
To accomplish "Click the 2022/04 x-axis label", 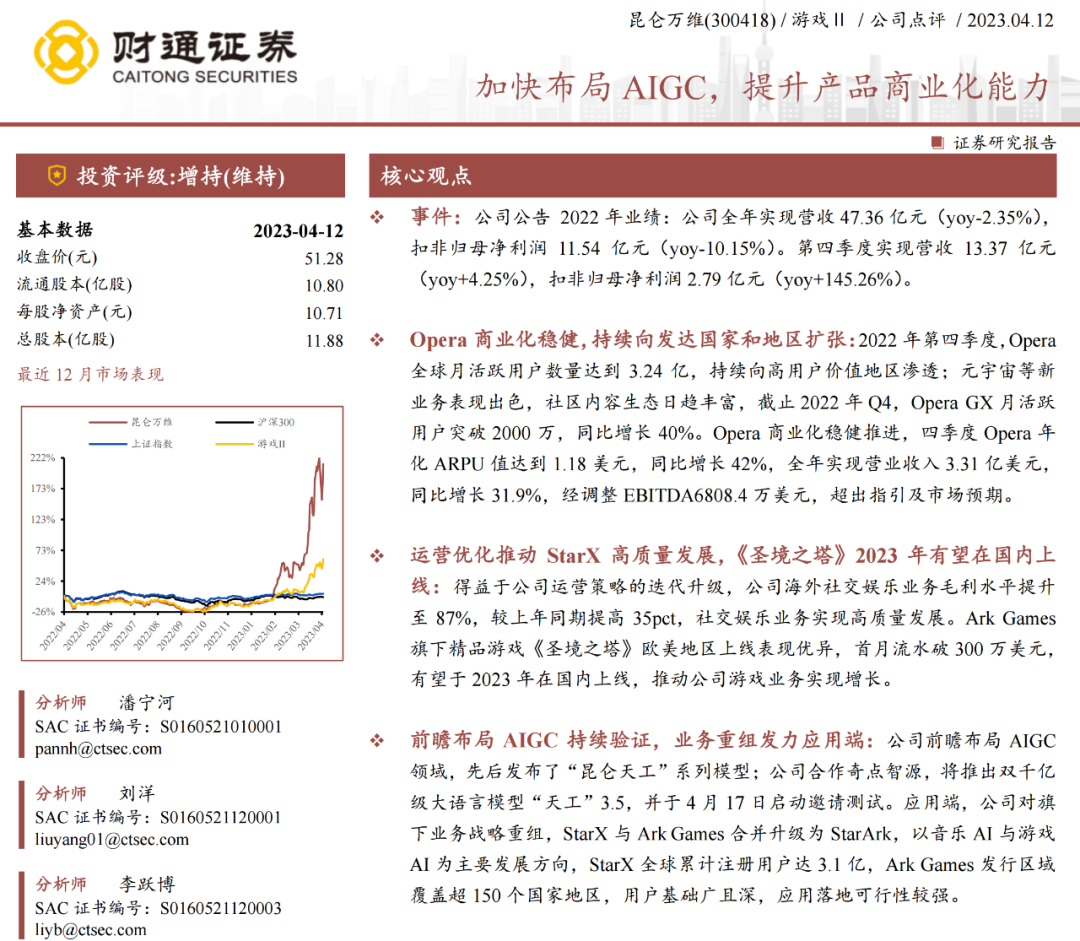I will (x=53, y=635).
